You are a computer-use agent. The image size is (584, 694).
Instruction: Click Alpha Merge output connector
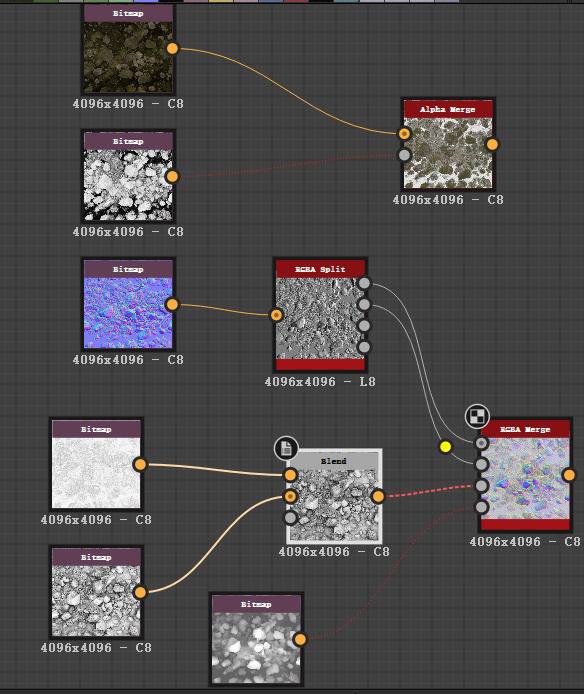pyautogui.click(x=492, y=144)
